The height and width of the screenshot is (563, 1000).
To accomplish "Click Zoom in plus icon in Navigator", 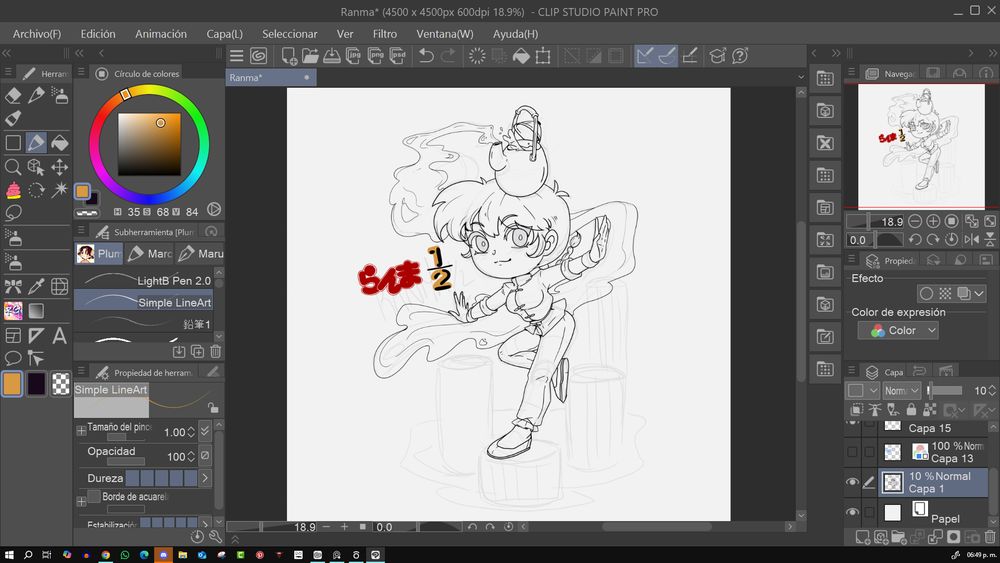I will point(933,221).
